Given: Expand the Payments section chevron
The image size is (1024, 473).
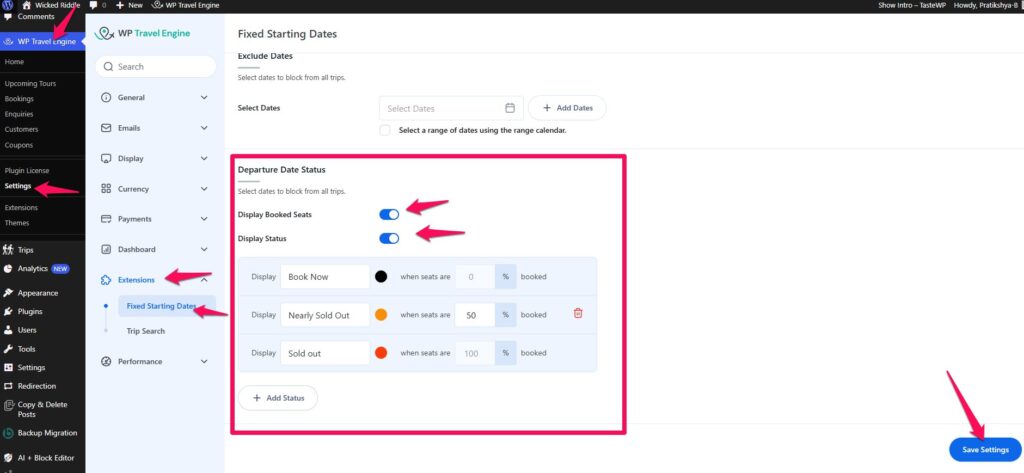Looking at the screenshot, I should click(x=204, y=219).
